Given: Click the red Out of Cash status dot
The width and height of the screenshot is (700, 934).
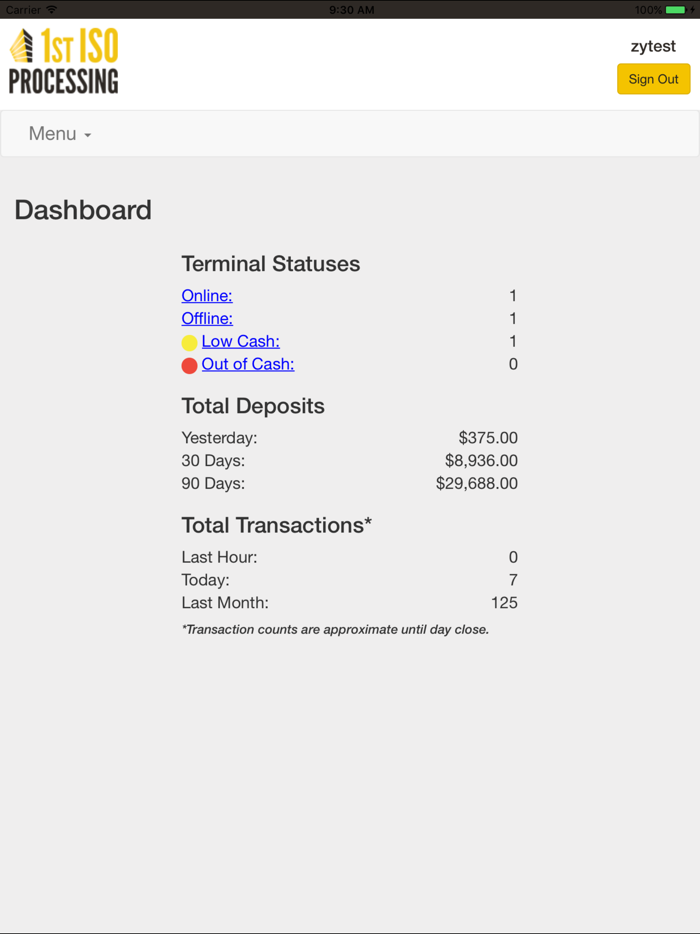Looking at the screenshot, I should [x=189, y=365].
